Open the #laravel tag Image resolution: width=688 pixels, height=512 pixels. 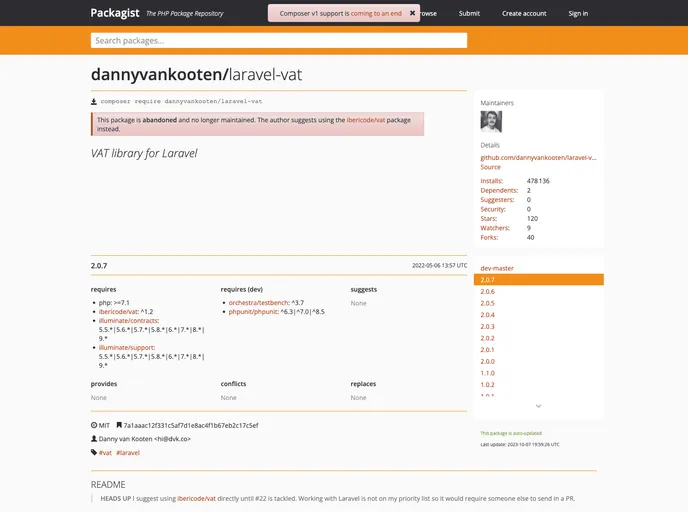coord(128,453)
